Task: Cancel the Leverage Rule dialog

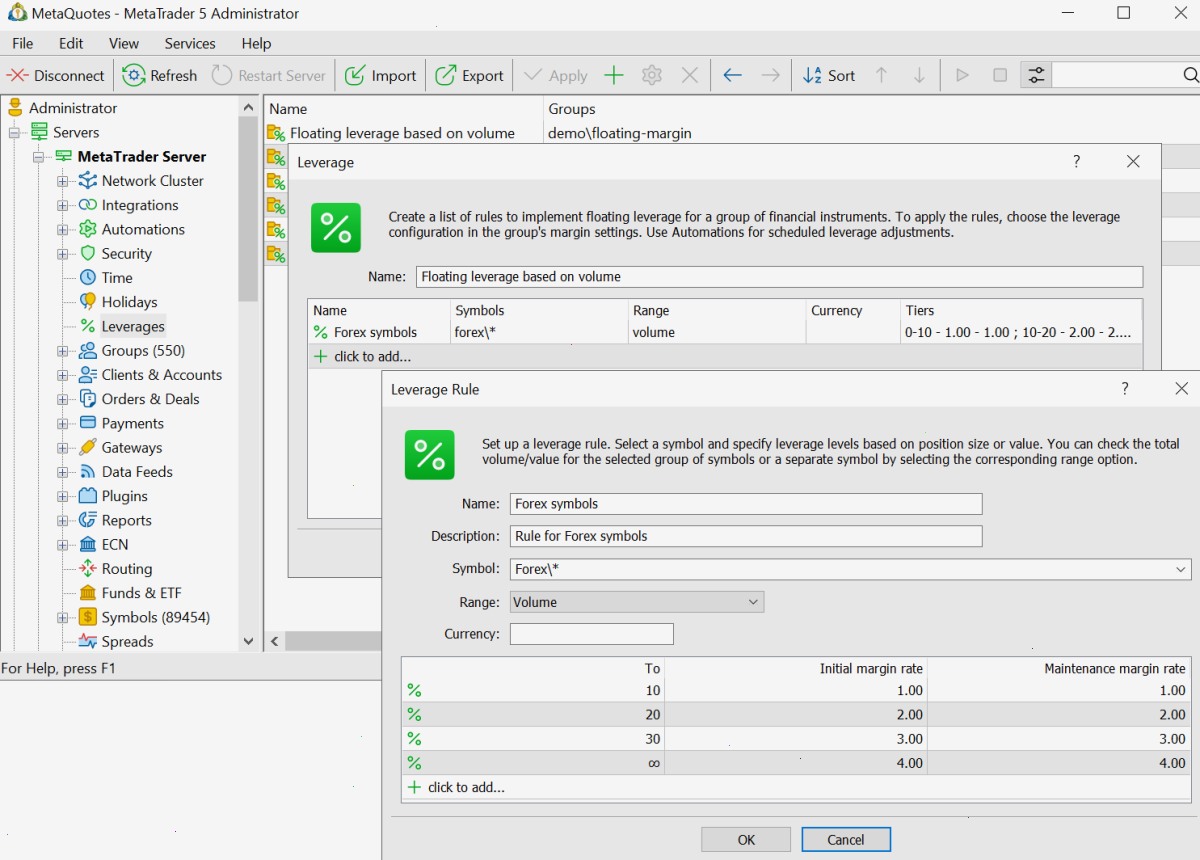Action: pos(846,840)
